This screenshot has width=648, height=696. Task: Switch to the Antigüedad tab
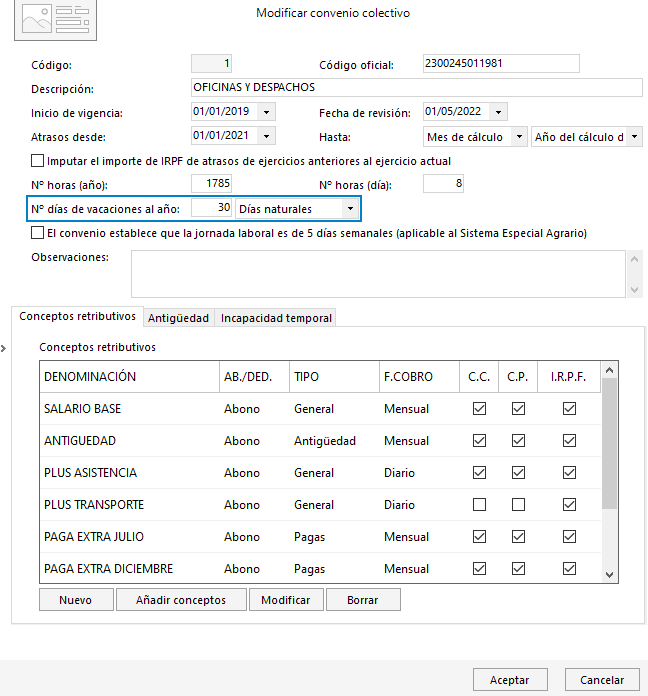pyautogui.click(x=178, y=318)
